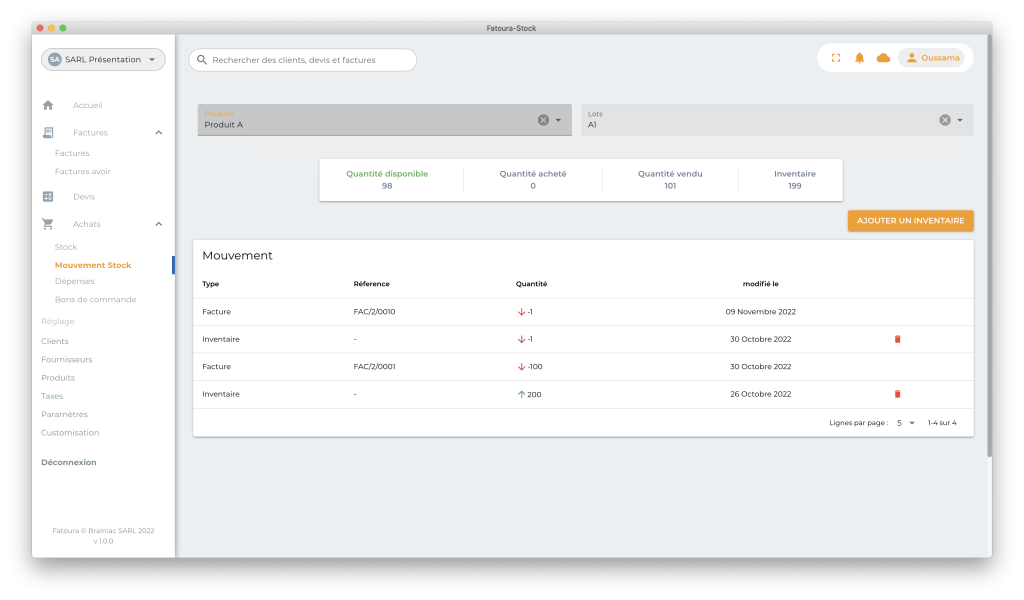This screenshot has width=1024, height=600.
Task: Click the Accueil home icon
Action: pos(48,105)
